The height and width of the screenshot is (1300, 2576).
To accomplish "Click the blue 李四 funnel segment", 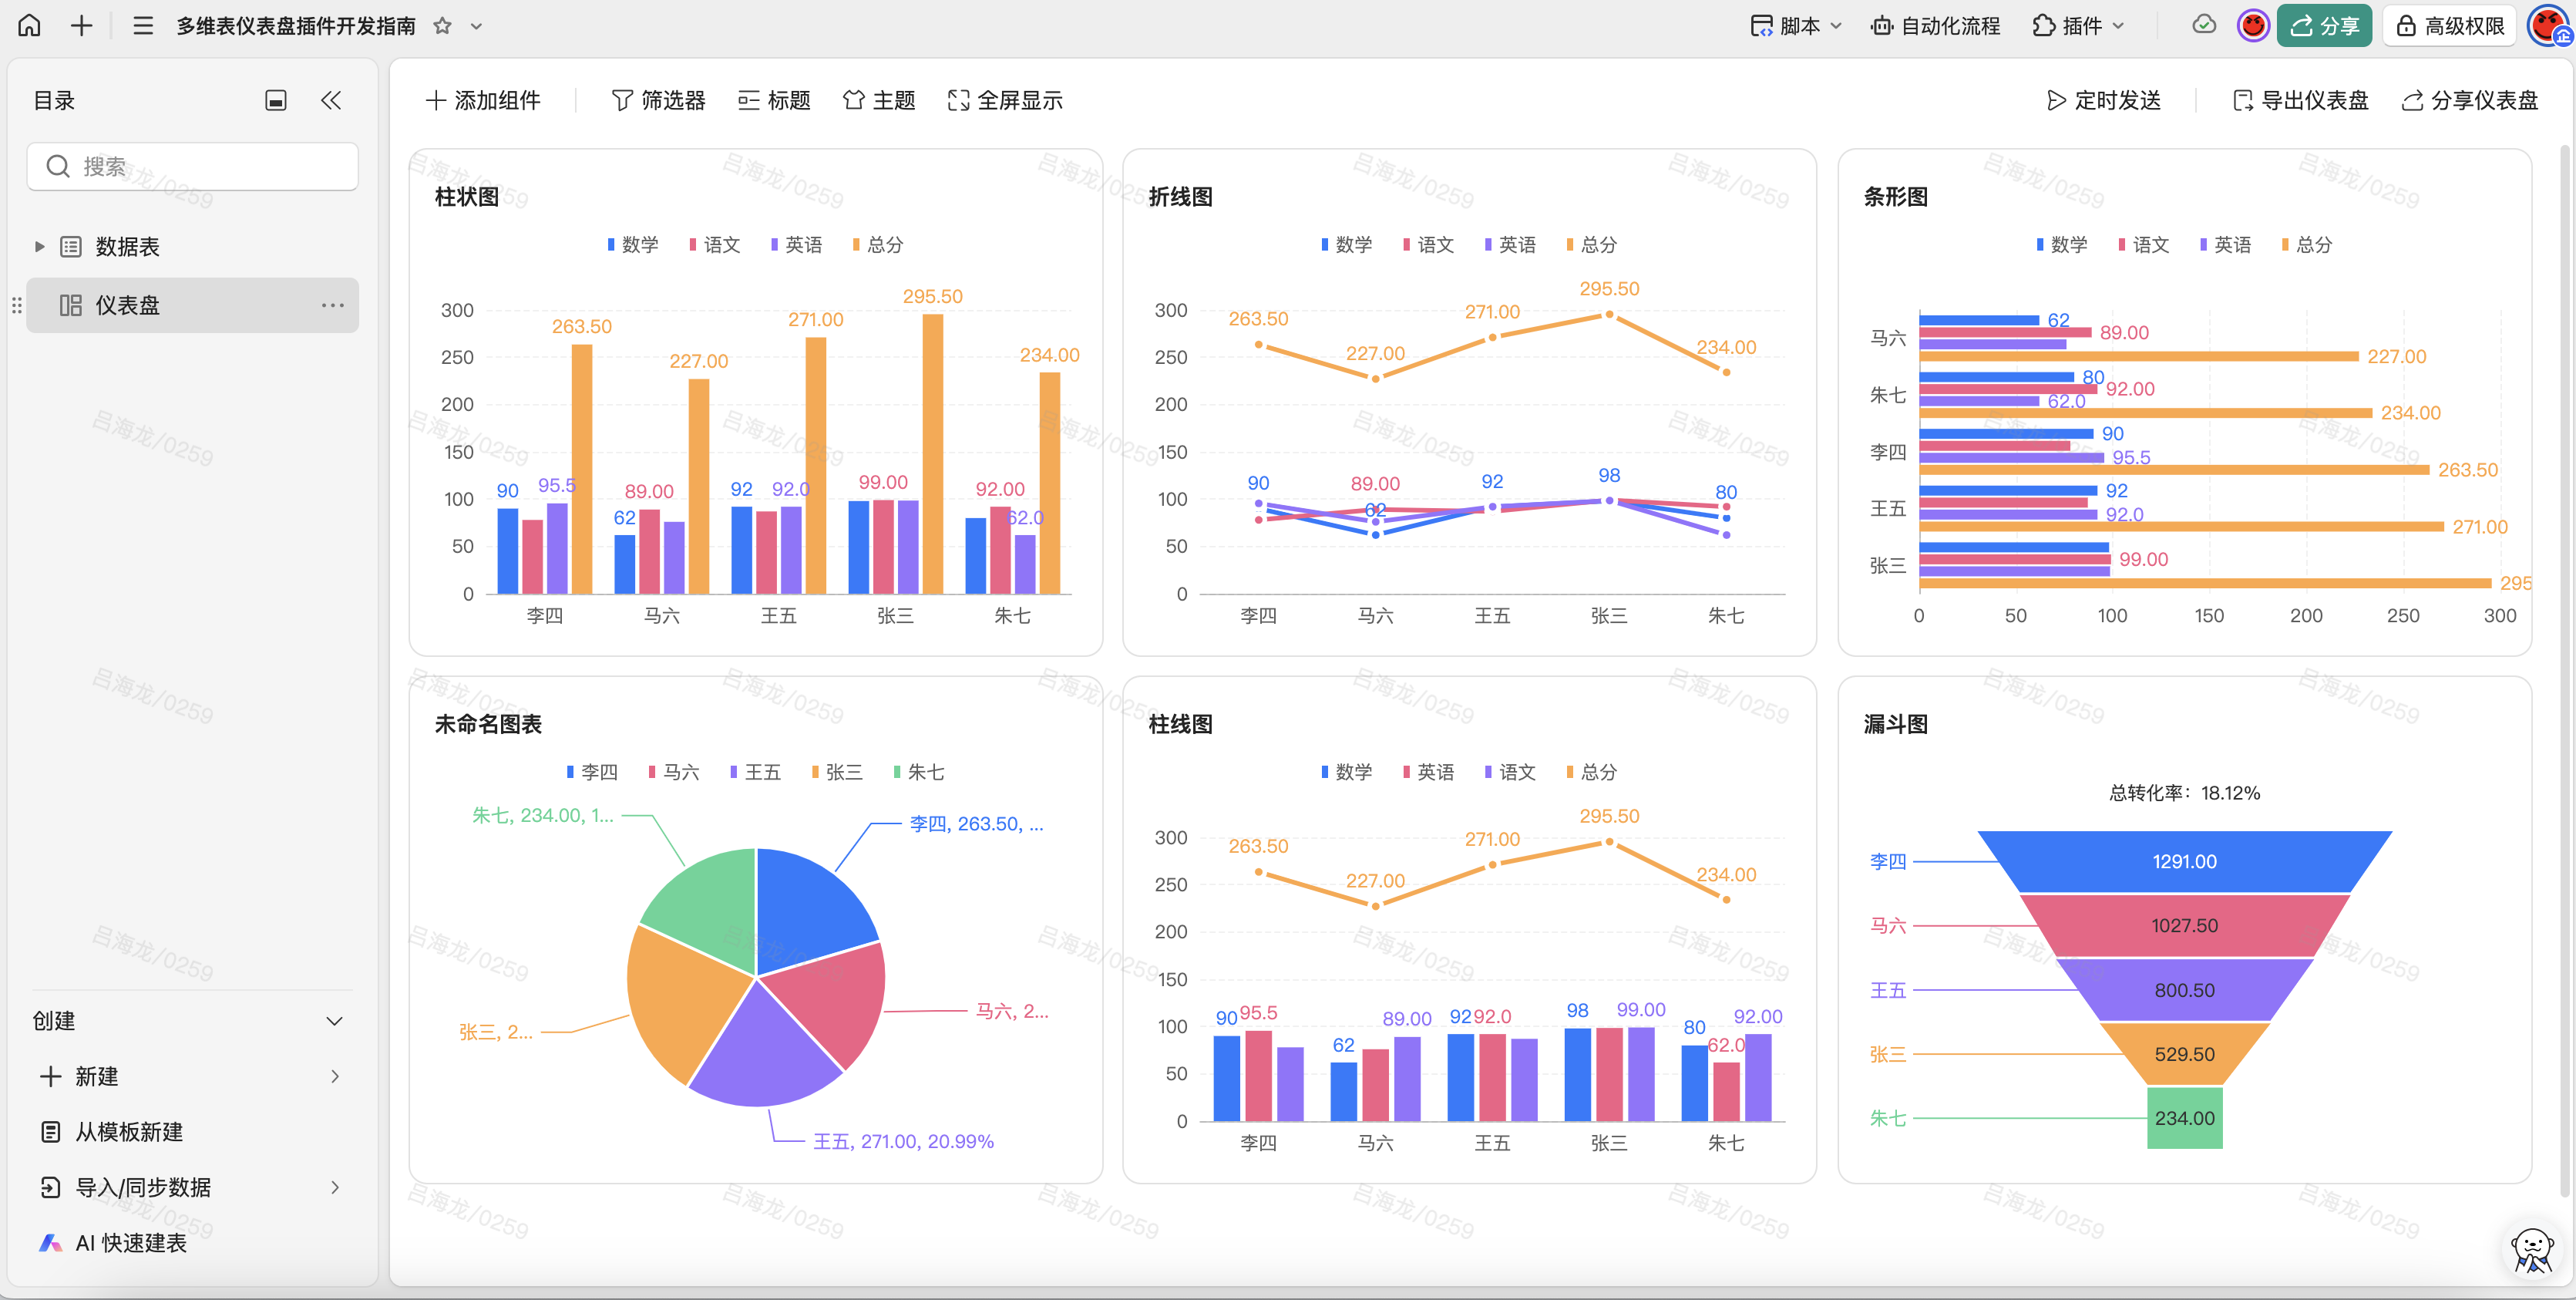I will [x=2184, y=861].
